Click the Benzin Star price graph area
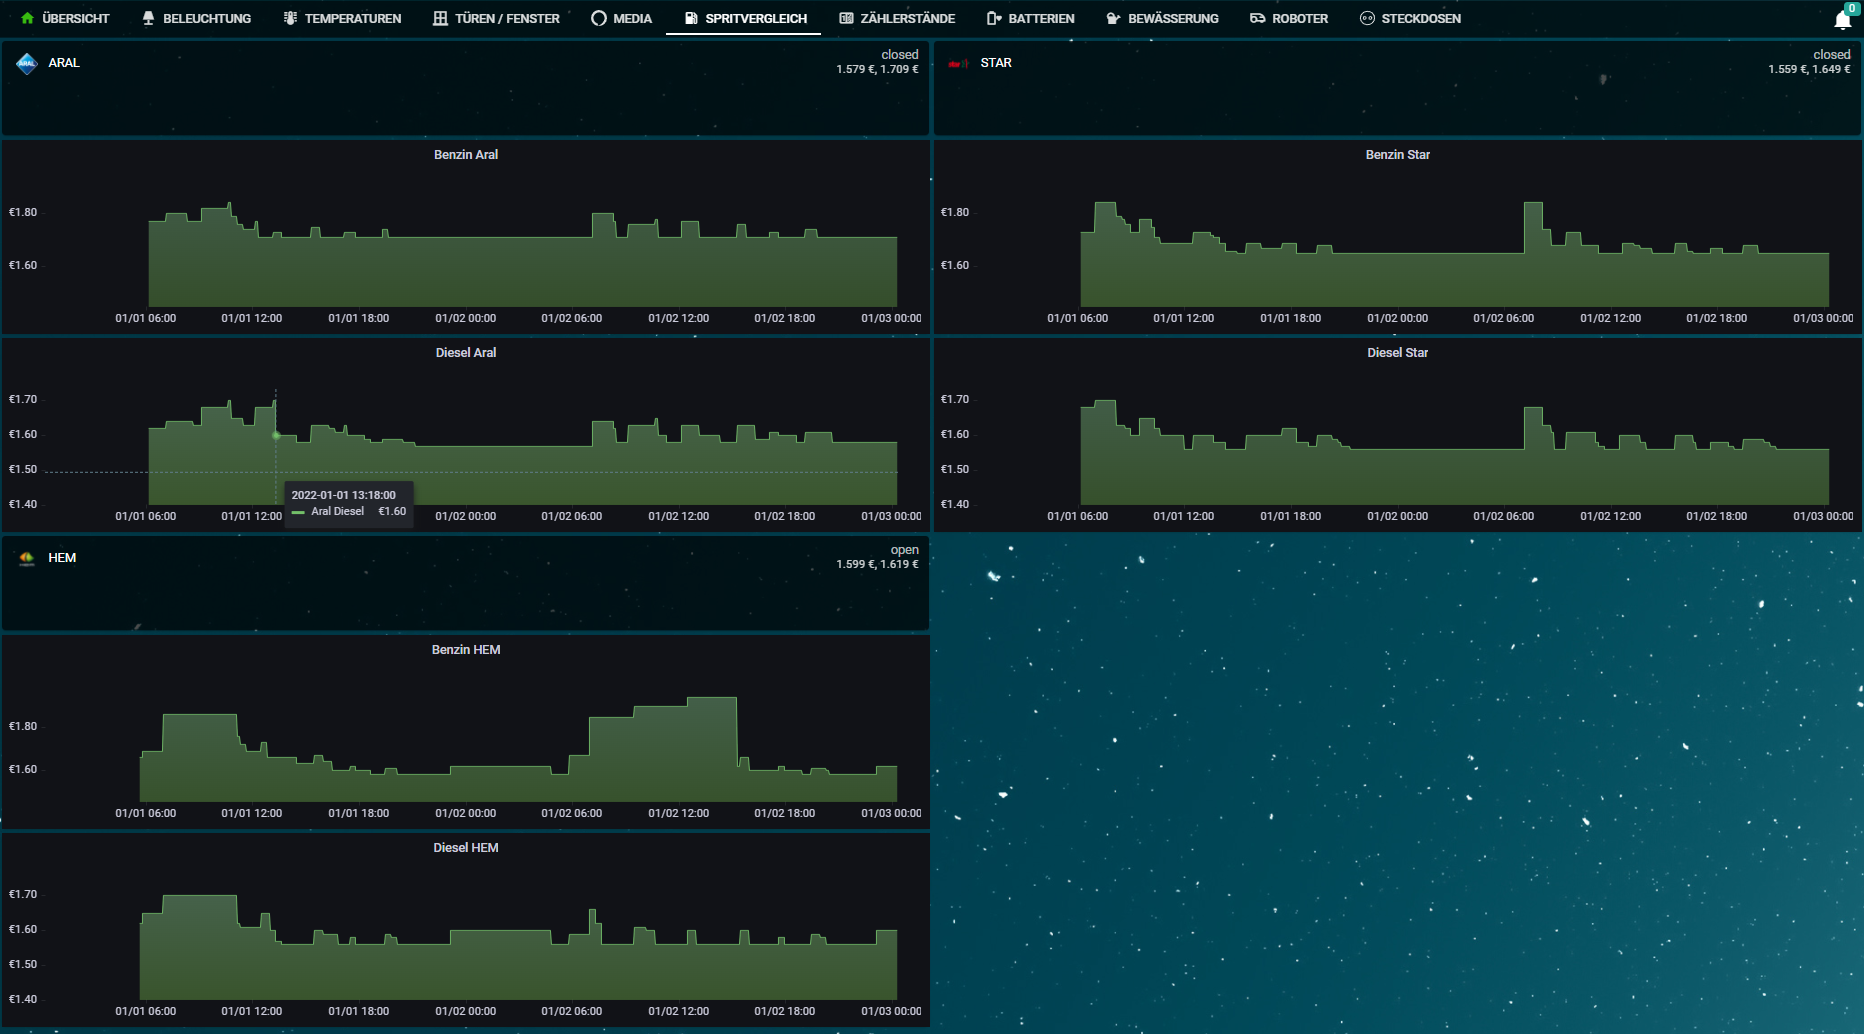1864x1034 pixels. pos(1454,254)
